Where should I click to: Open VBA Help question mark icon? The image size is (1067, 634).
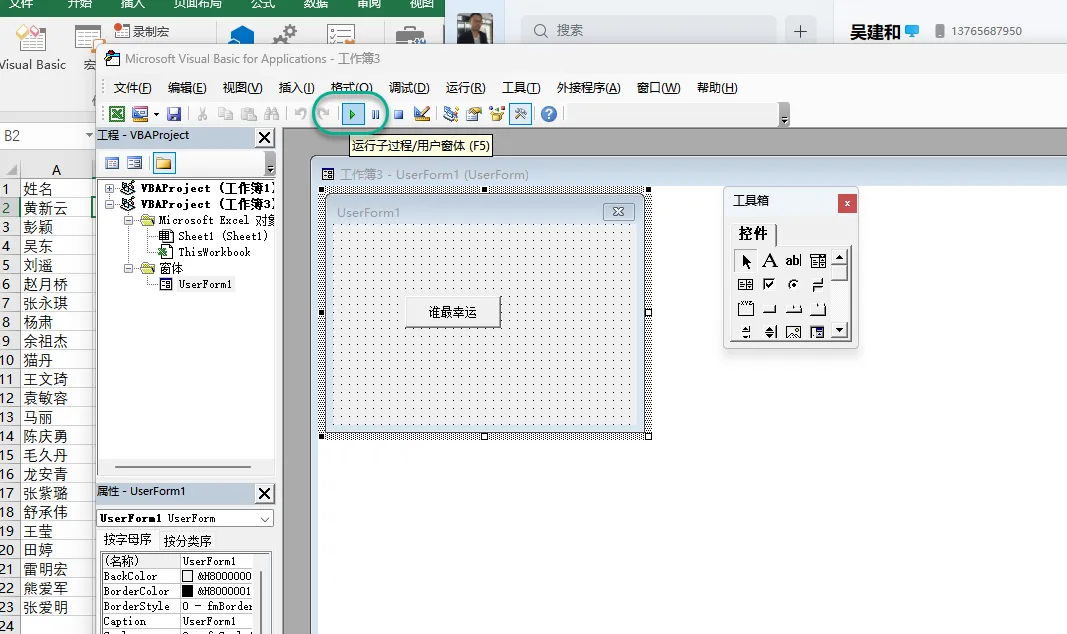pyautogui.click(x=549, y=114)
